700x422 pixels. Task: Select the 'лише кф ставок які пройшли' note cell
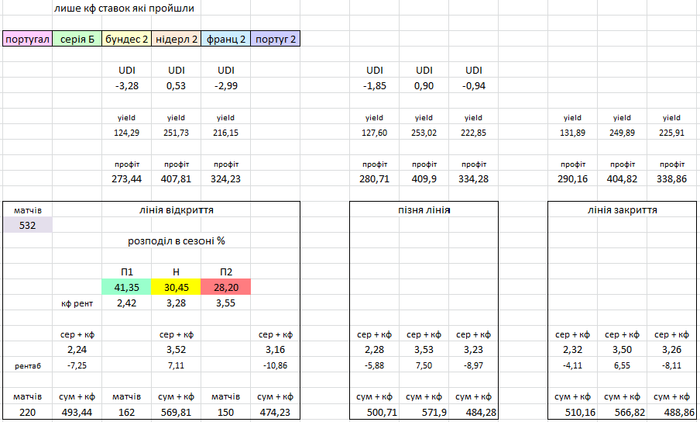pos(124,8)
